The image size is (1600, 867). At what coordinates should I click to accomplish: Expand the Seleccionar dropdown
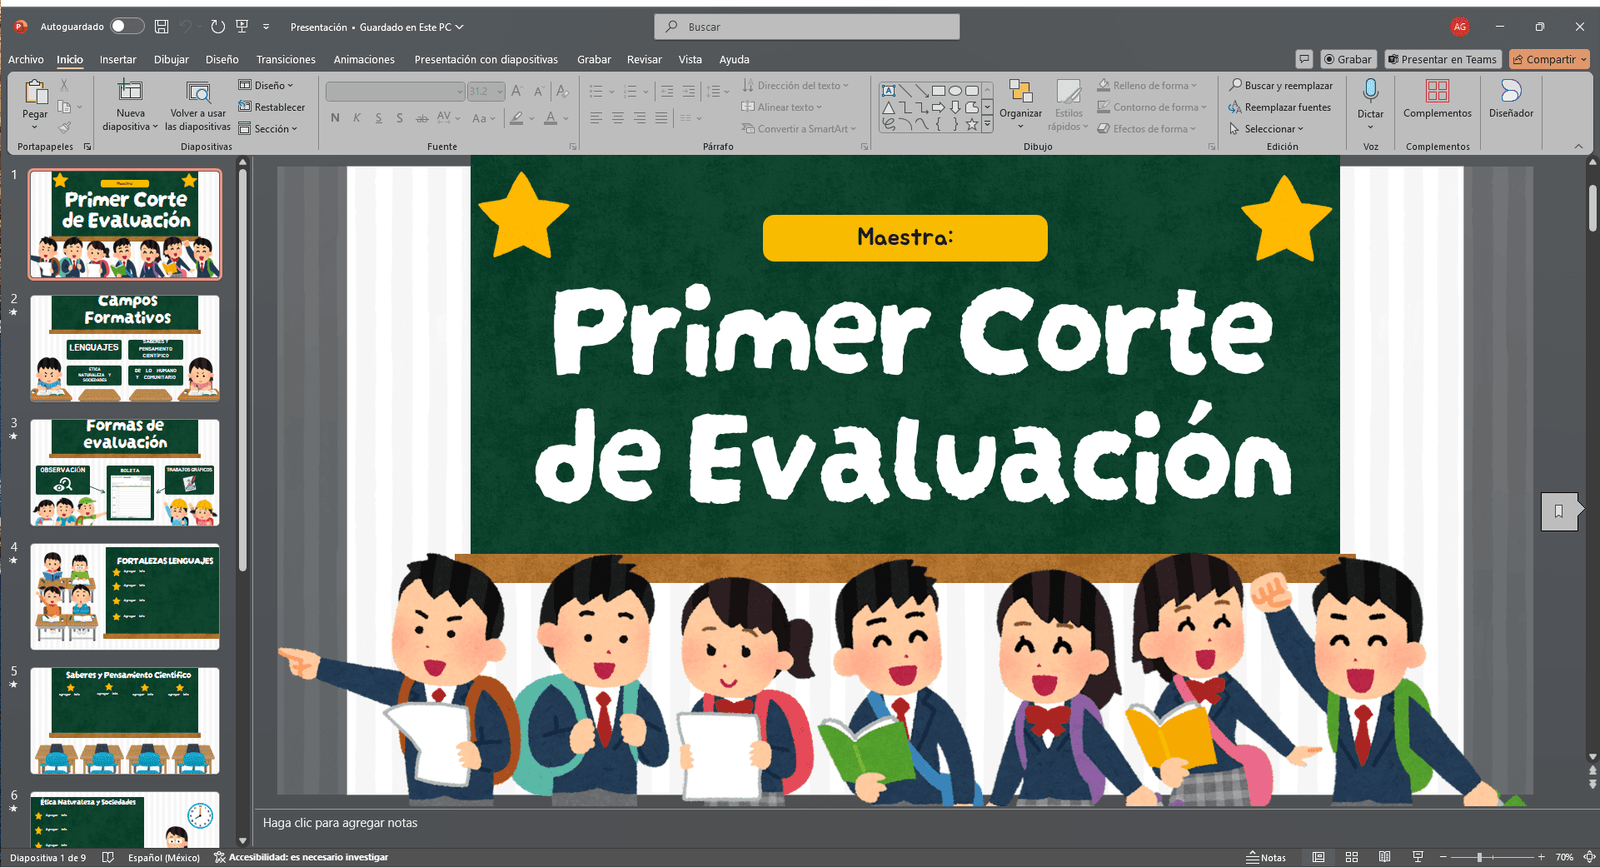pyautogui.click(x=1266, y=128)
